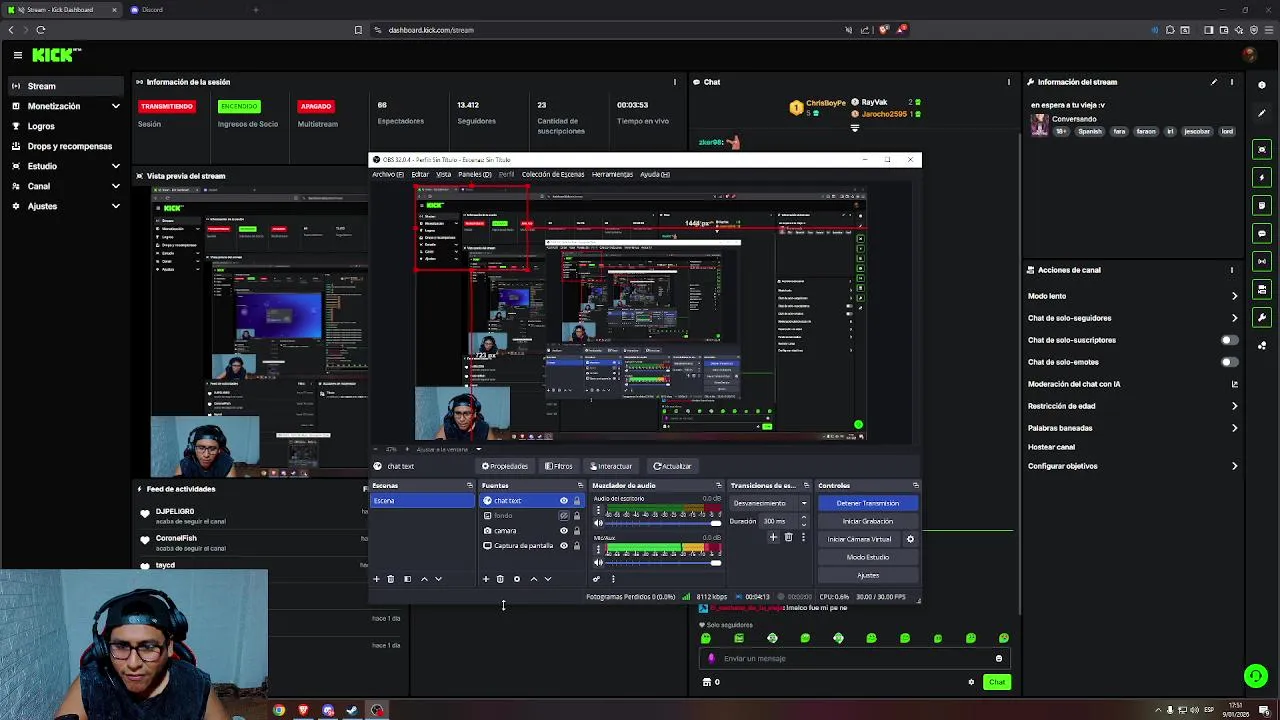Viewport: 1280px width, 720px height.
Task: Click the lightning bolt icon in right sidebar
Action: pos(1262,177)
